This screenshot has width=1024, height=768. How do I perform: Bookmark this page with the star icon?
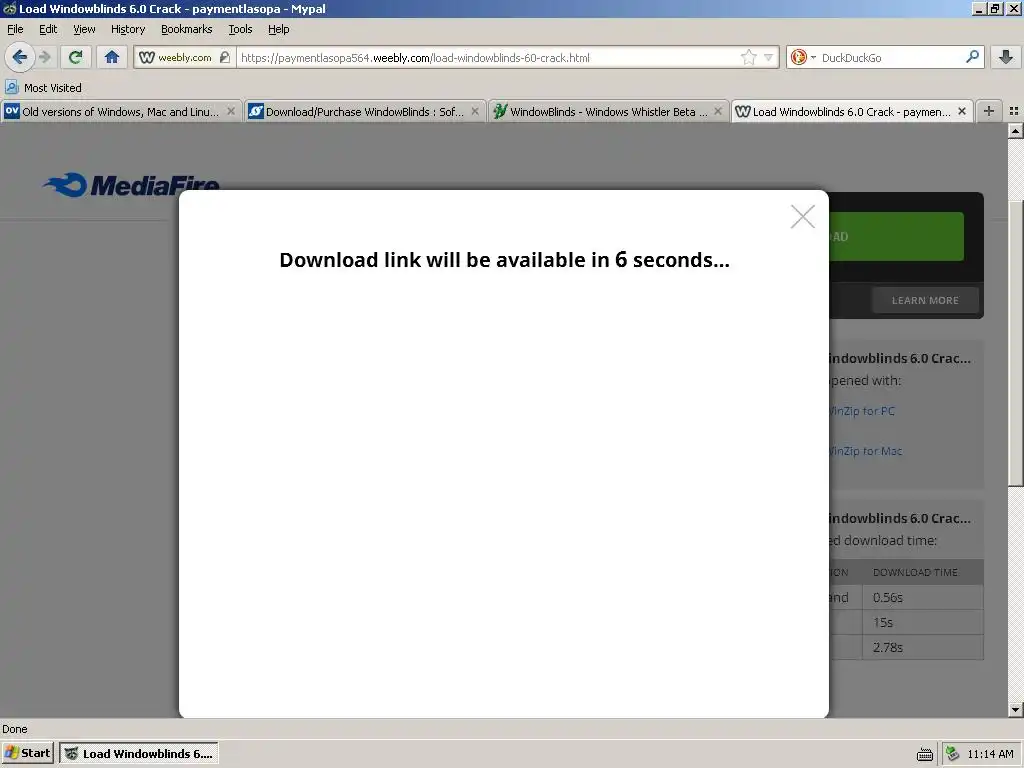coord(748,57)
